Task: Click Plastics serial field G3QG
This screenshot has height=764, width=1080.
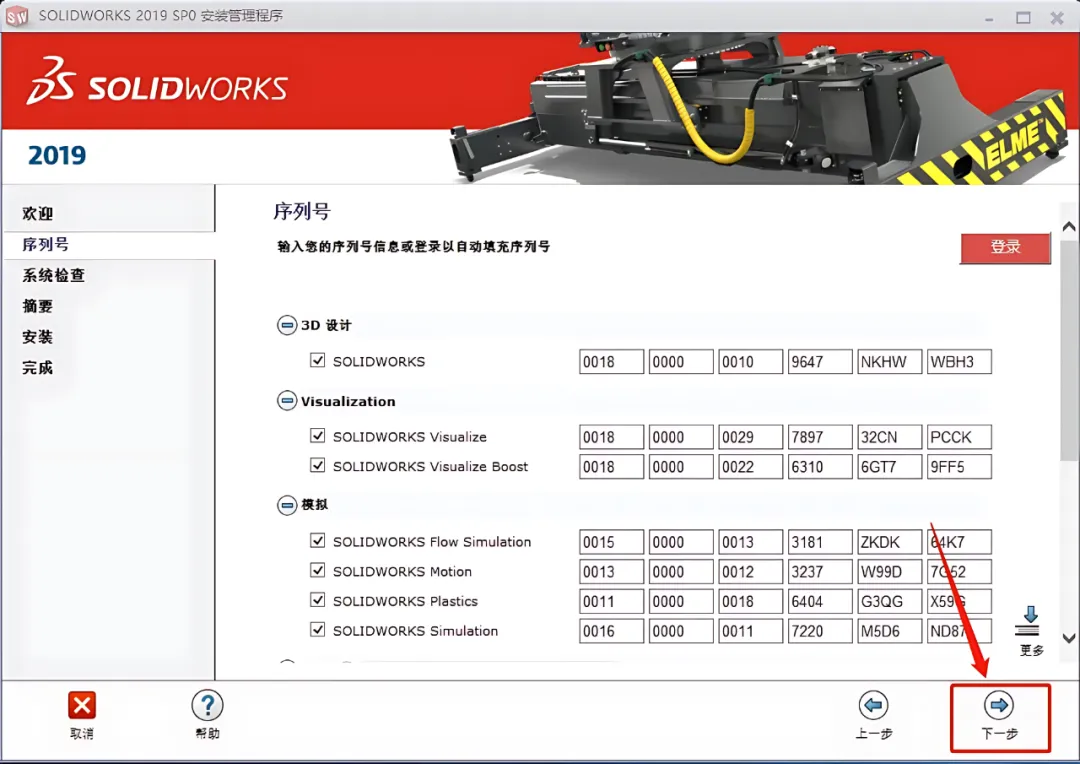Action: pyautogui.click(x=889, y=601)
